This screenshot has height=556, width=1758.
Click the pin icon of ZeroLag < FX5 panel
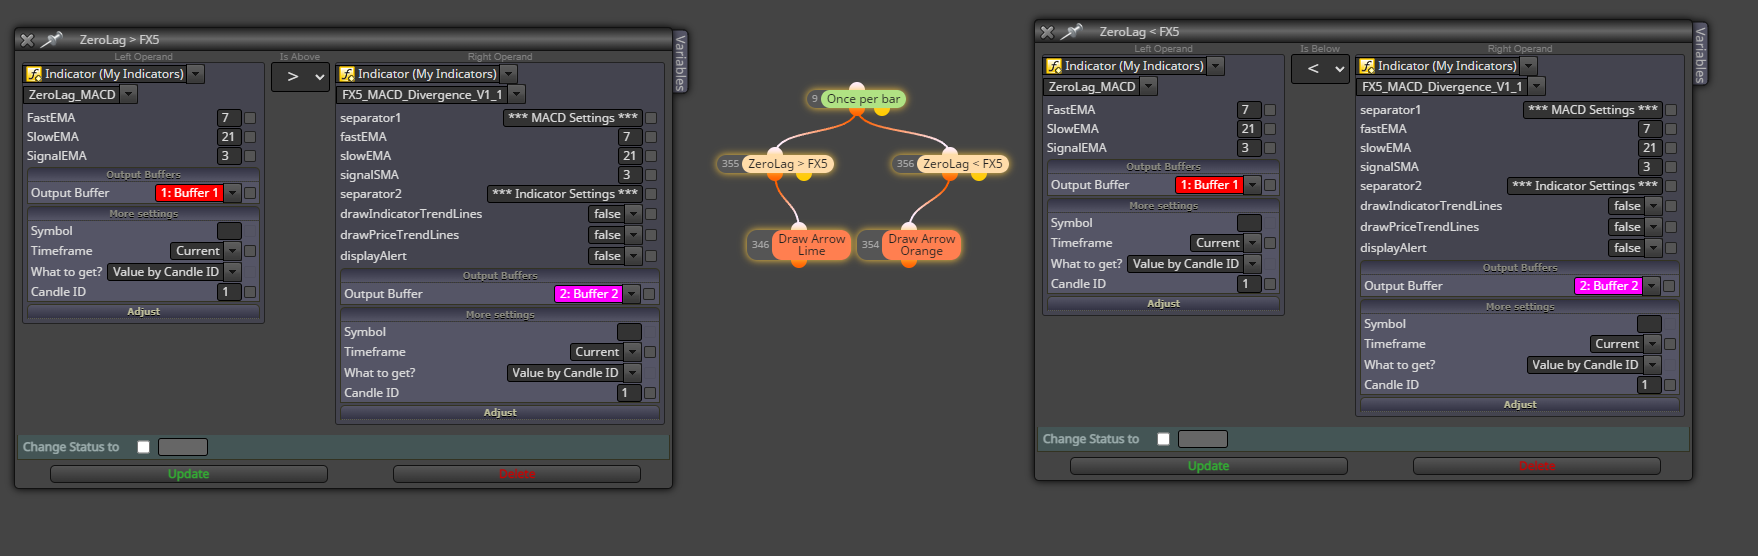[x=1072, y=31]
